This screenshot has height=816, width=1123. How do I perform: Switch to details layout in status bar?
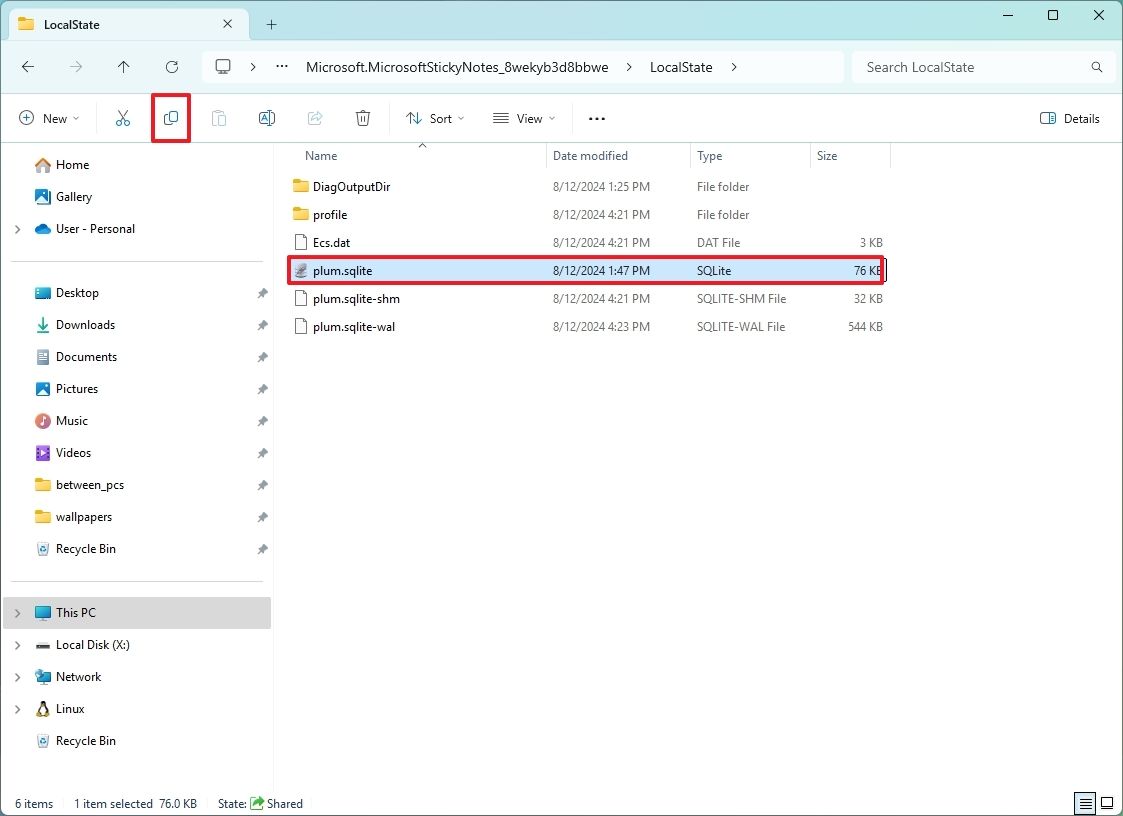pos(1084,803)
